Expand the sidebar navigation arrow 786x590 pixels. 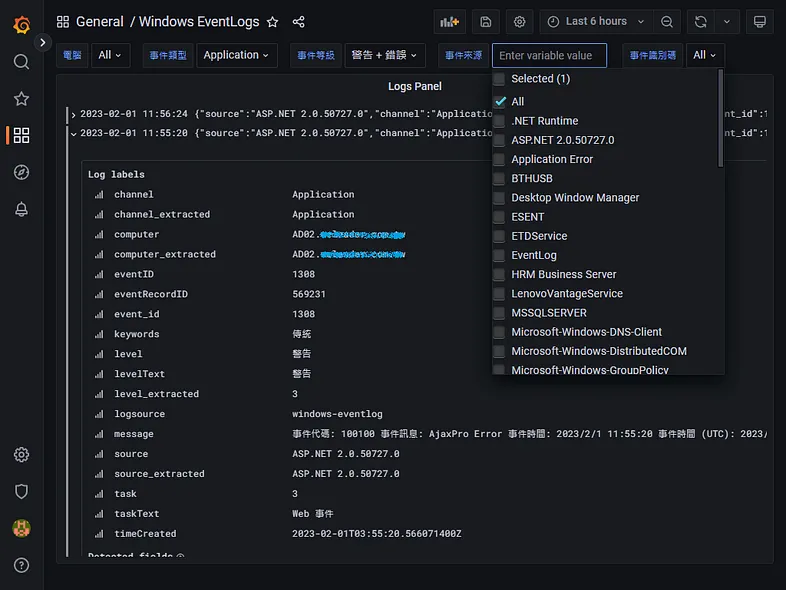pos(43,43)
